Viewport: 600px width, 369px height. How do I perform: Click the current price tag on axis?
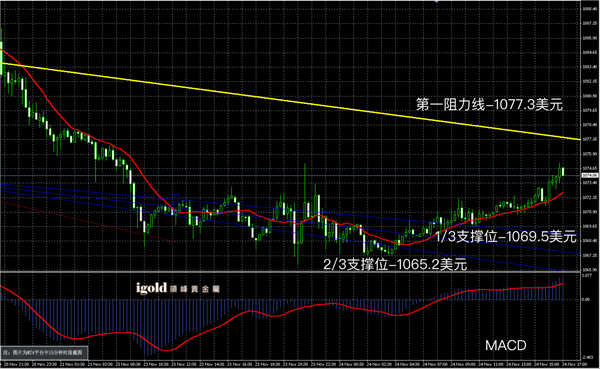[x=590, y=175]
